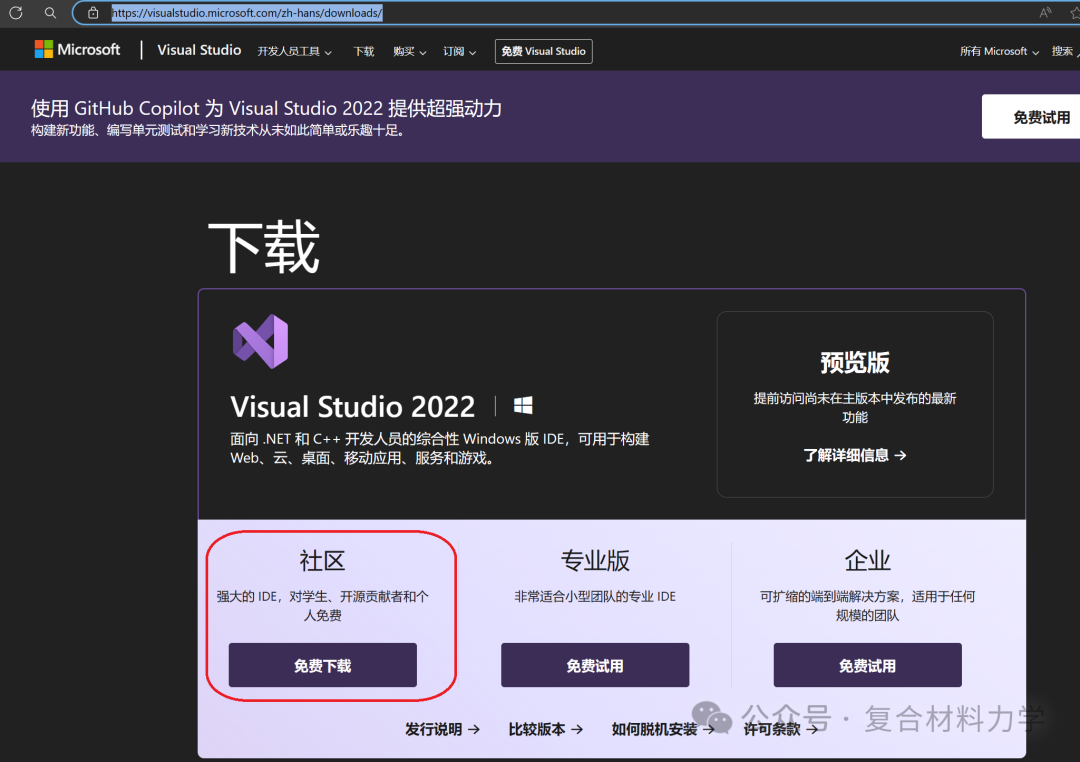Click the search icon in the browser toolbar
The height and width of the screenshot is (762, 1080).
pyautogui.click(x=50, y=12)
